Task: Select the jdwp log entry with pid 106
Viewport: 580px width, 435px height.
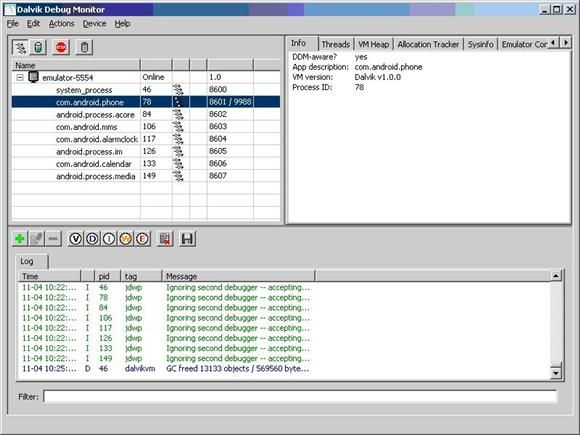Action: pyautogui.click(x=284, y=318)
